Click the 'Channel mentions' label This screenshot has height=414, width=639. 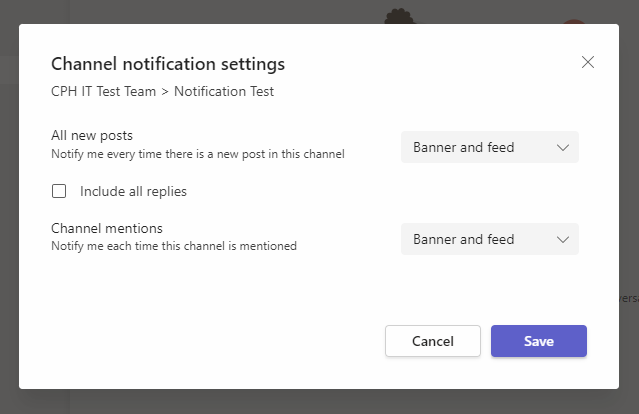(107, 228)
